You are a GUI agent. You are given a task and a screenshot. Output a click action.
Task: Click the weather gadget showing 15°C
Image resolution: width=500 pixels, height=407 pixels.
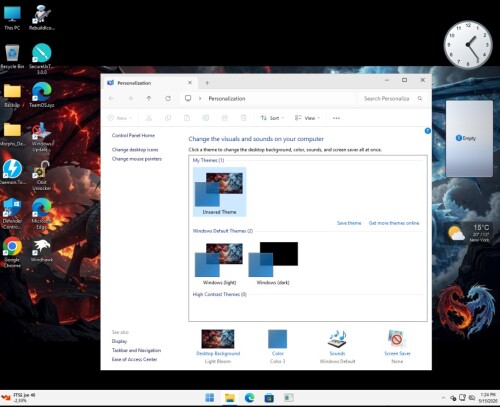pos(469,232)
